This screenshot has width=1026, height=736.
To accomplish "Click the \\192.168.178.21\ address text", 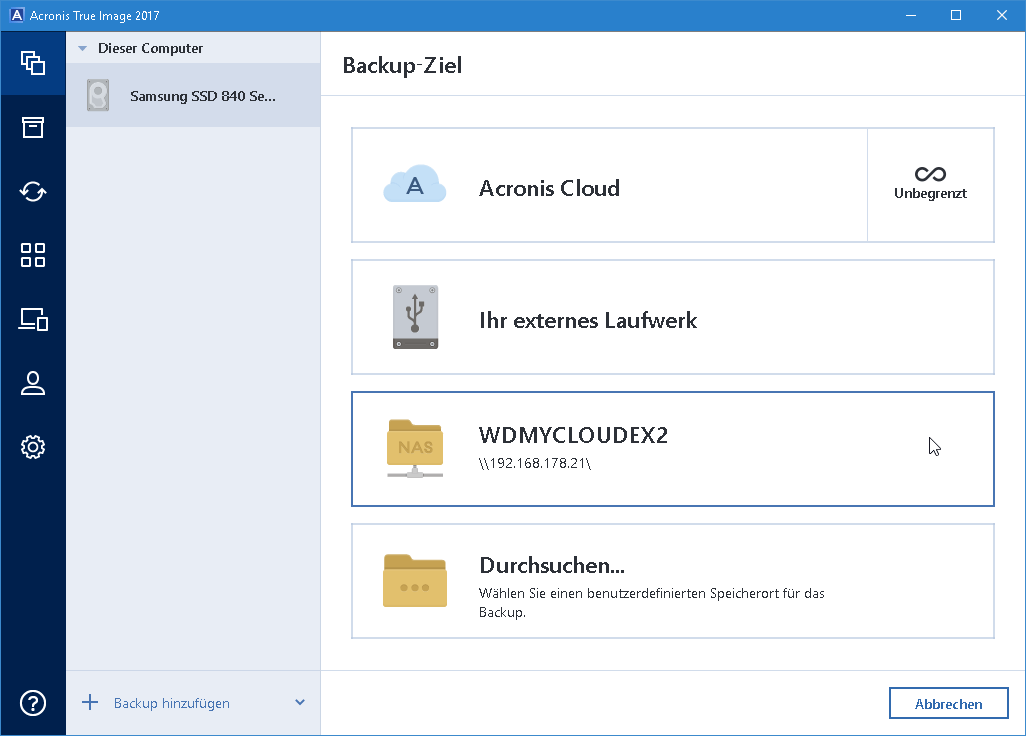I will tap(535, 463).
